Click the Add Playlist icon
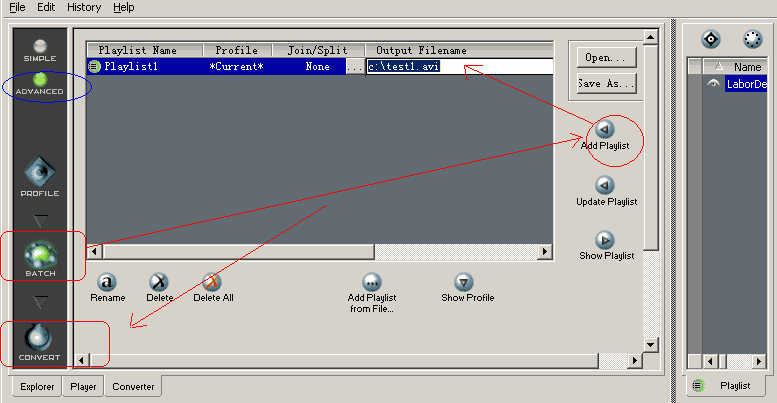 pyautogui.click(x=605, y=129)
